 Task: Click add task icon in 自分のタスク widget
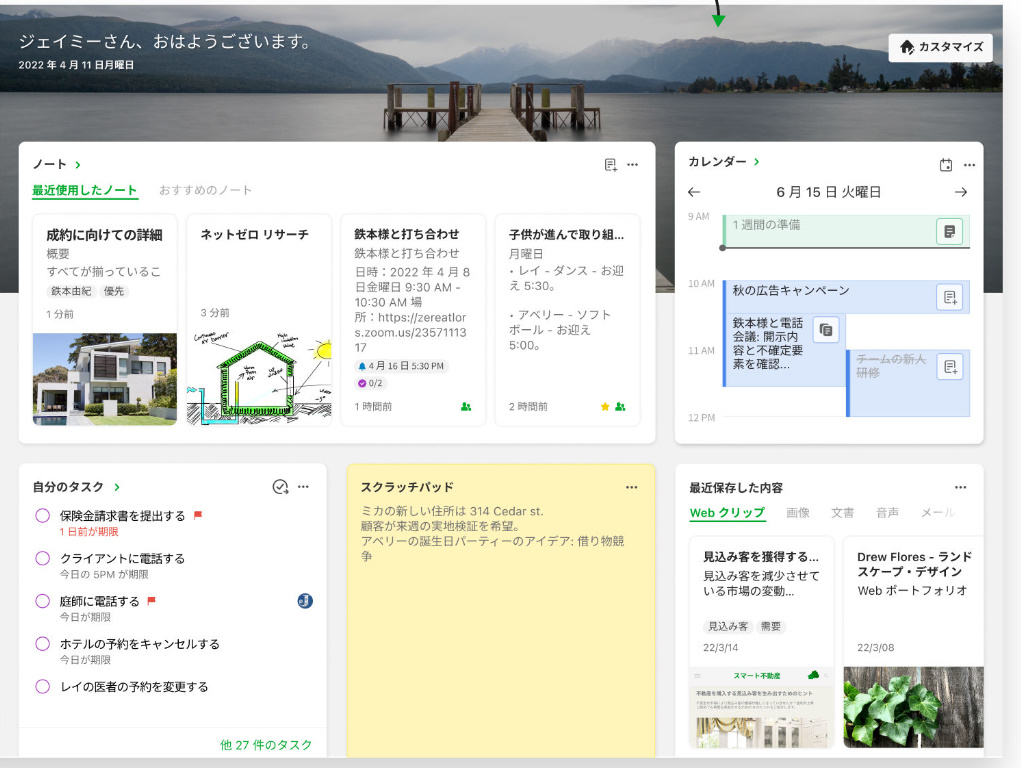click(x=280, y=487)
